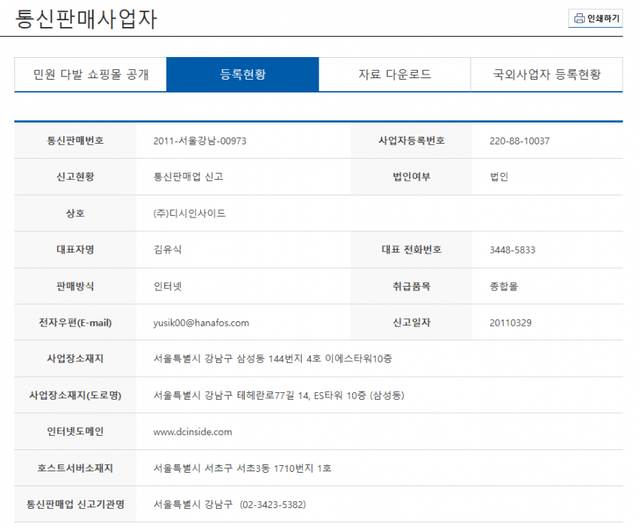Click the yusik00@hanafos.com email address
The image size is (640, 529).
[x=201, y=323]
